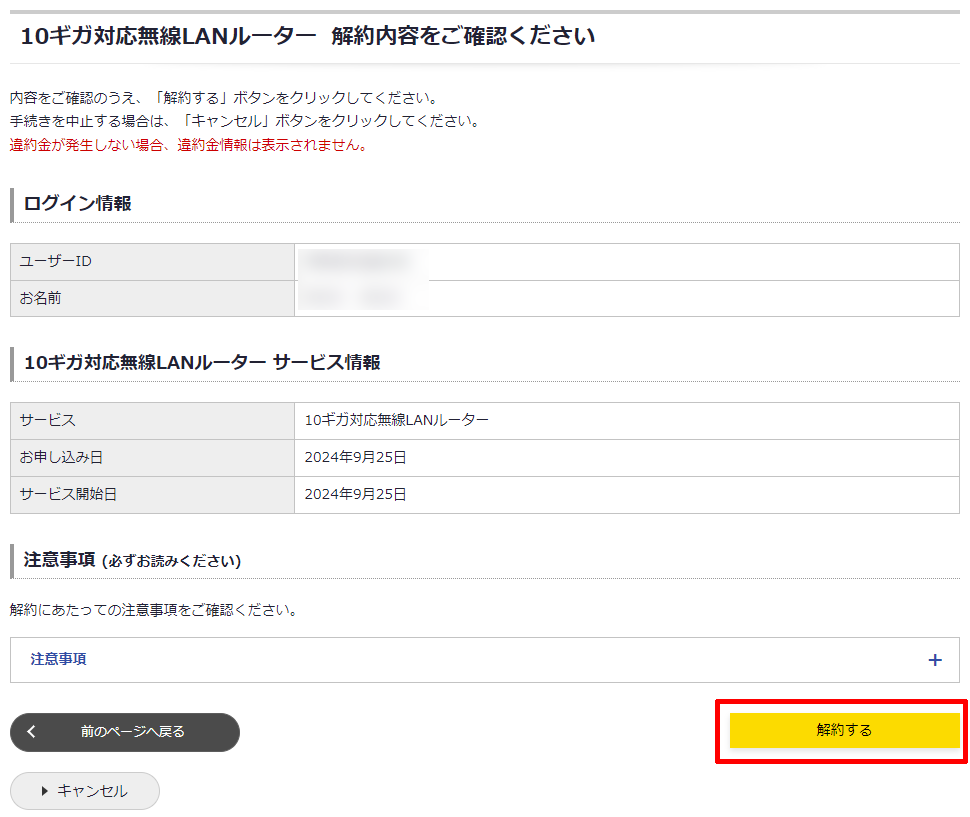Click the お申し込み日 label cell
The width and height of the screenshot is (970, 817).
(x=152, y=458)
